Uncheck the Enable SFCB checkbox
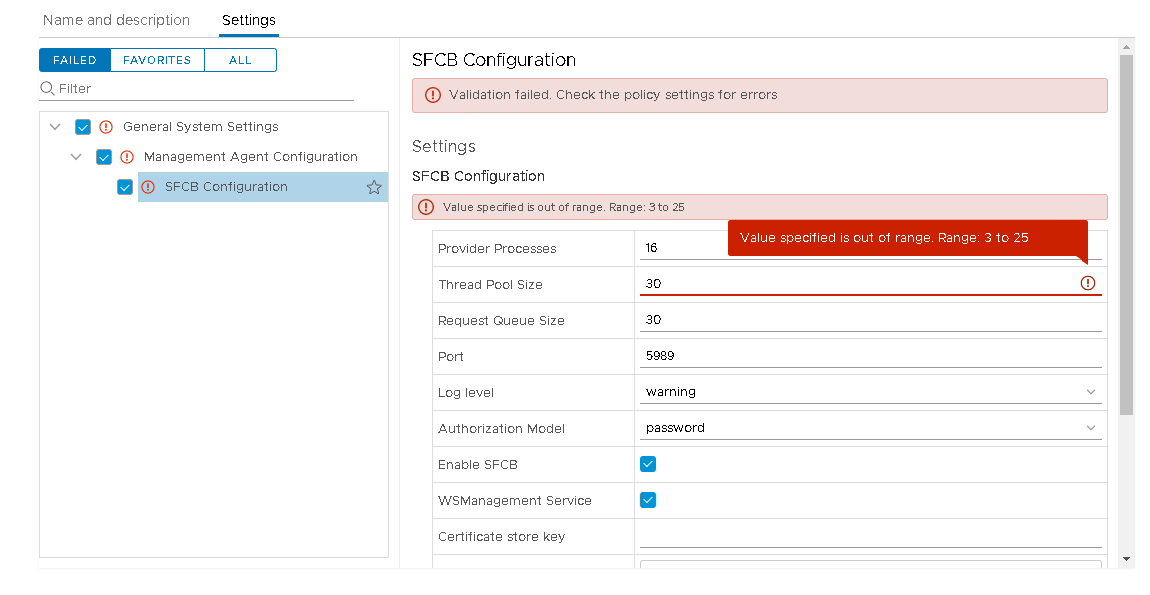 point(648,463)
